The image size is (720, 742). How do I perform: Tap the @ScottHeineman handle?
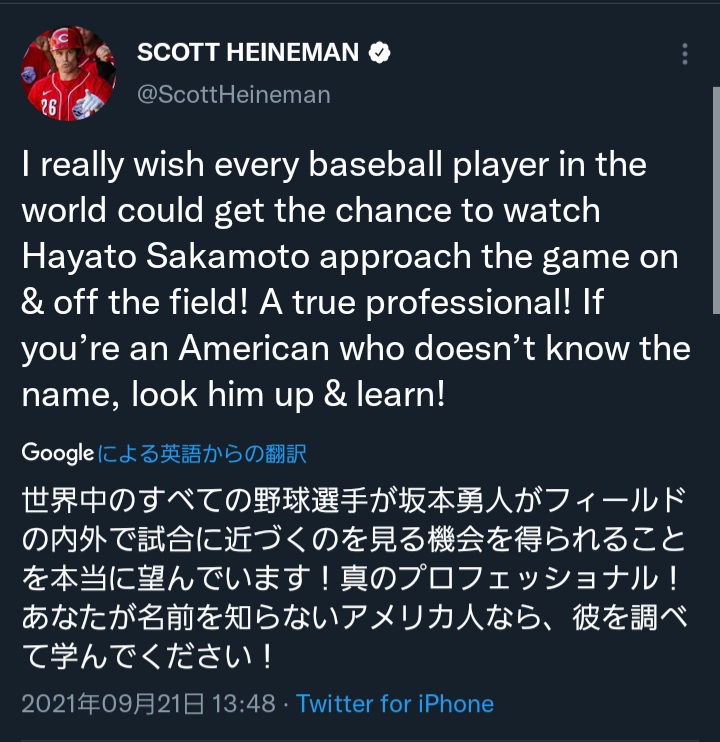[233, 95]
